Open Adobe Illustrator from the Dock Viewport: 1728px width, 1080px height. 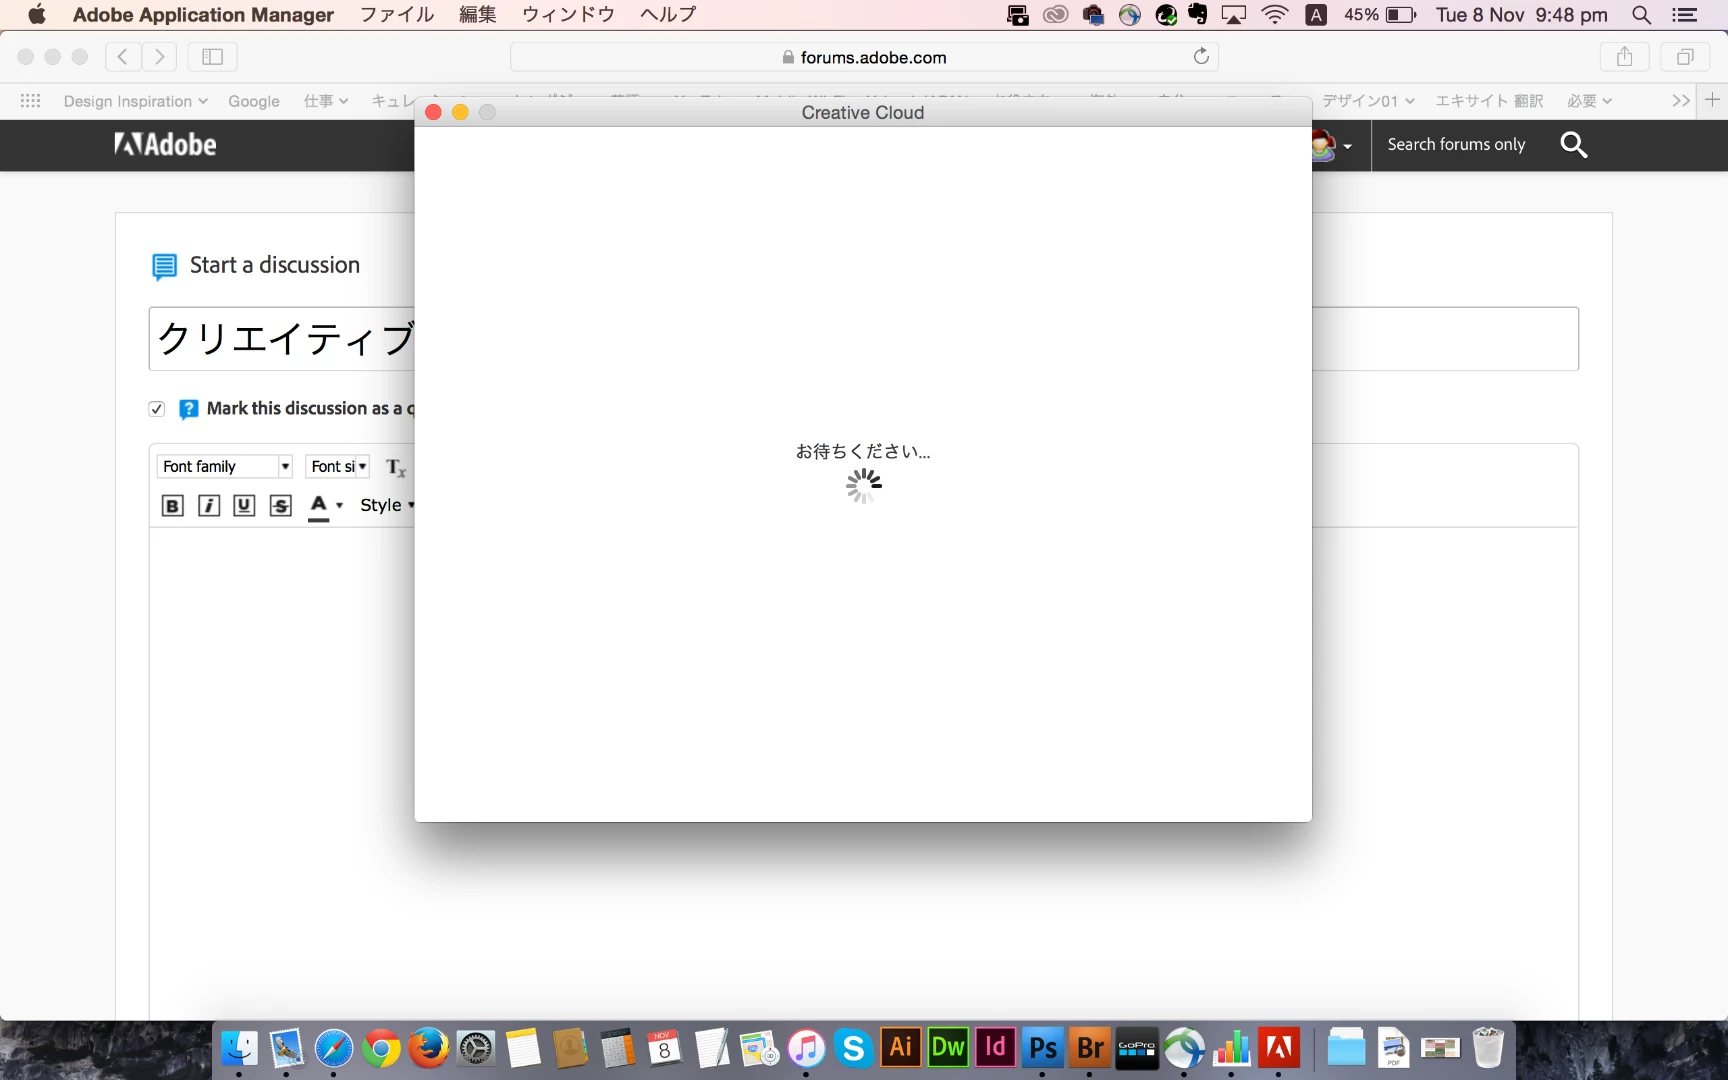coord(900,1047)
